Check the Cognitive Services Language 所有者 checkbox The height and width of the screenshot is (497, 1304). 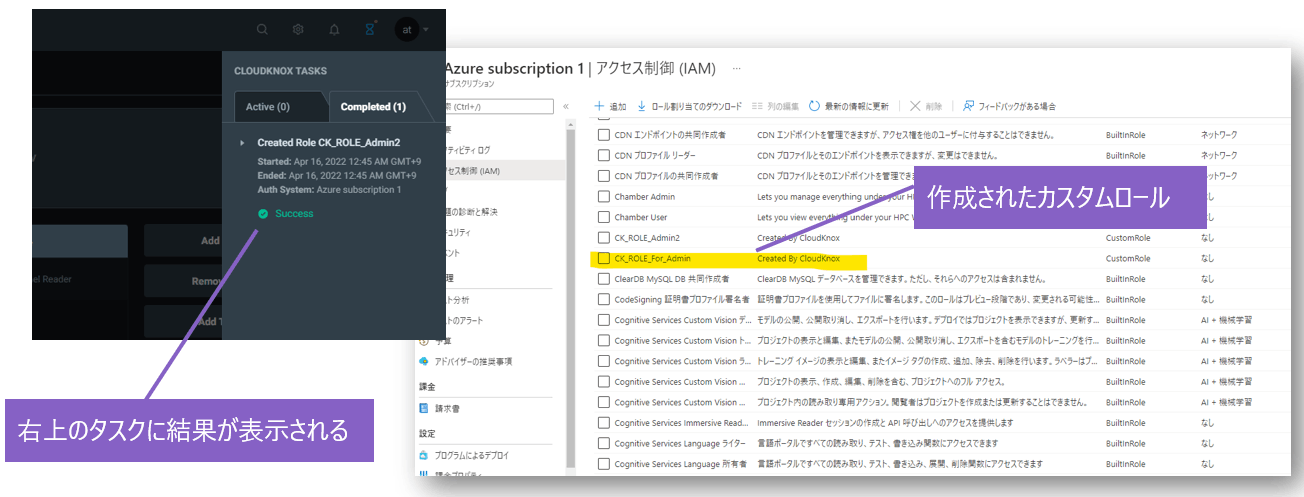pos(603,464)
